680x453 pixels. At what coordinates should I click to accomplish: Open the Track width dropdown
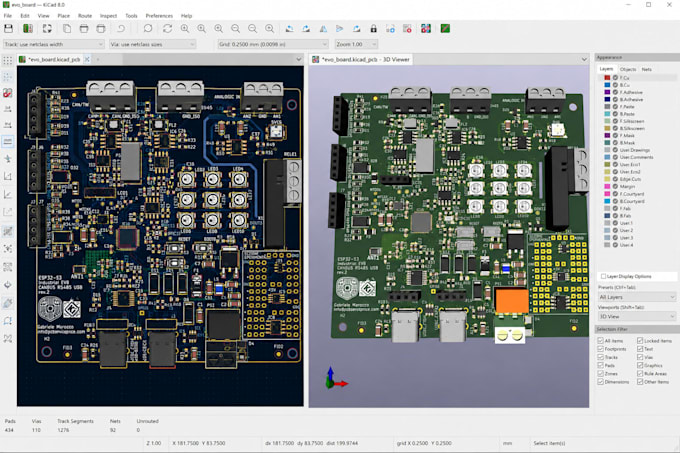point(54,44)
